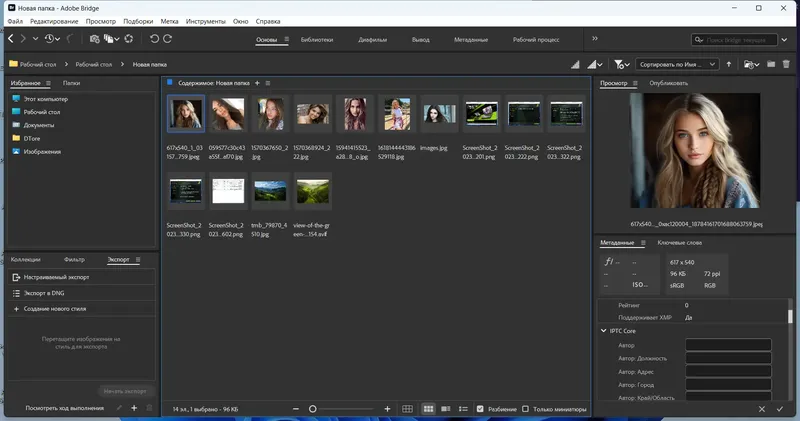Go back with the left arrow
Image resolution: width=800 pixels, height=421 pixels.
click(11, 39)
